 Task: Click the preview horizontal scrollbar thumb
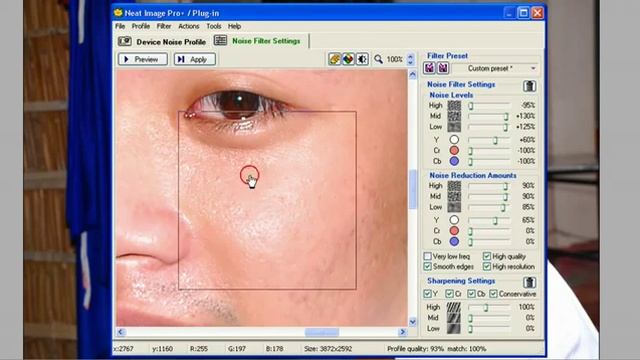point(322,332)
